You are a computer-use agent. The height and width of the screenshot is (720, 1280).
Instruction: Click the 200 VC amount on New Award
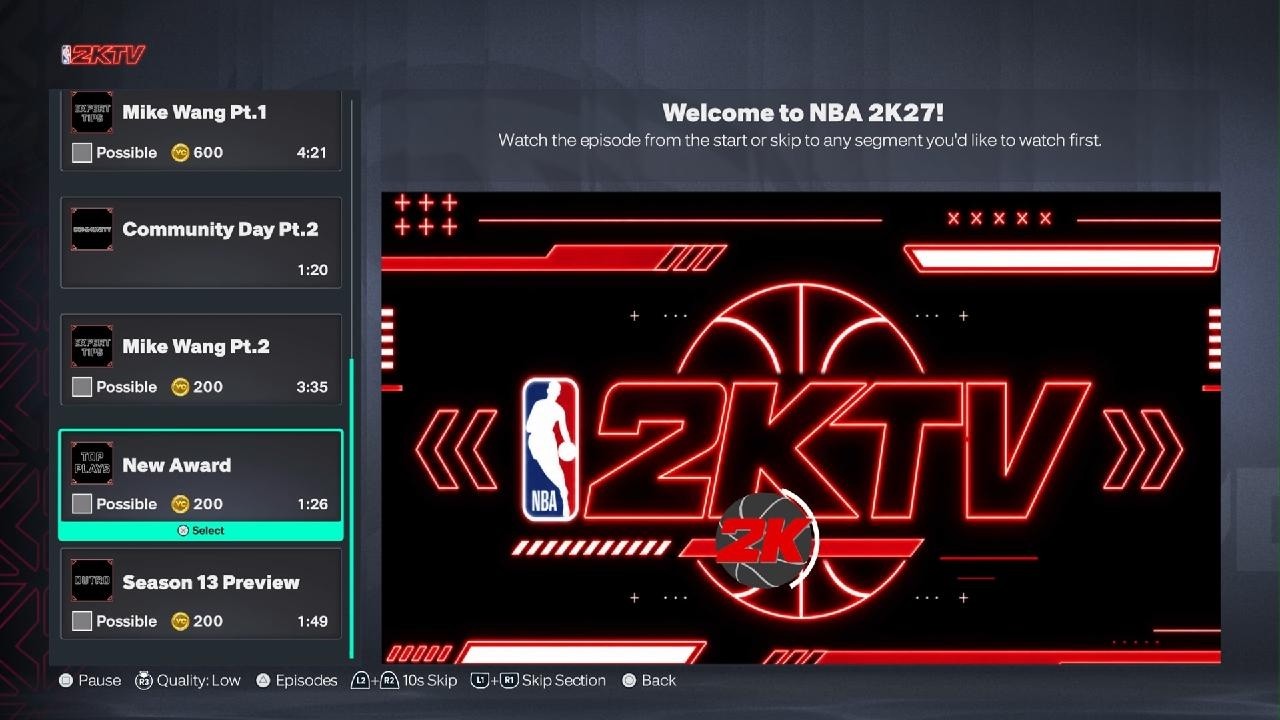click(208, 504)
